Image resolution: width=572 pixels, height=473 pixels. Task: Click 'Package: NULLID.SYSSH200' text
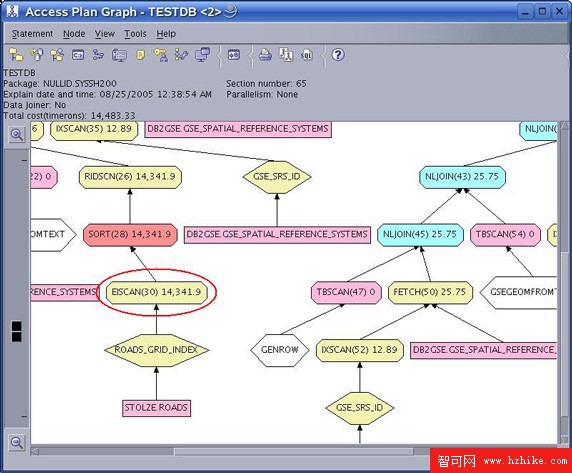[60, 84]
